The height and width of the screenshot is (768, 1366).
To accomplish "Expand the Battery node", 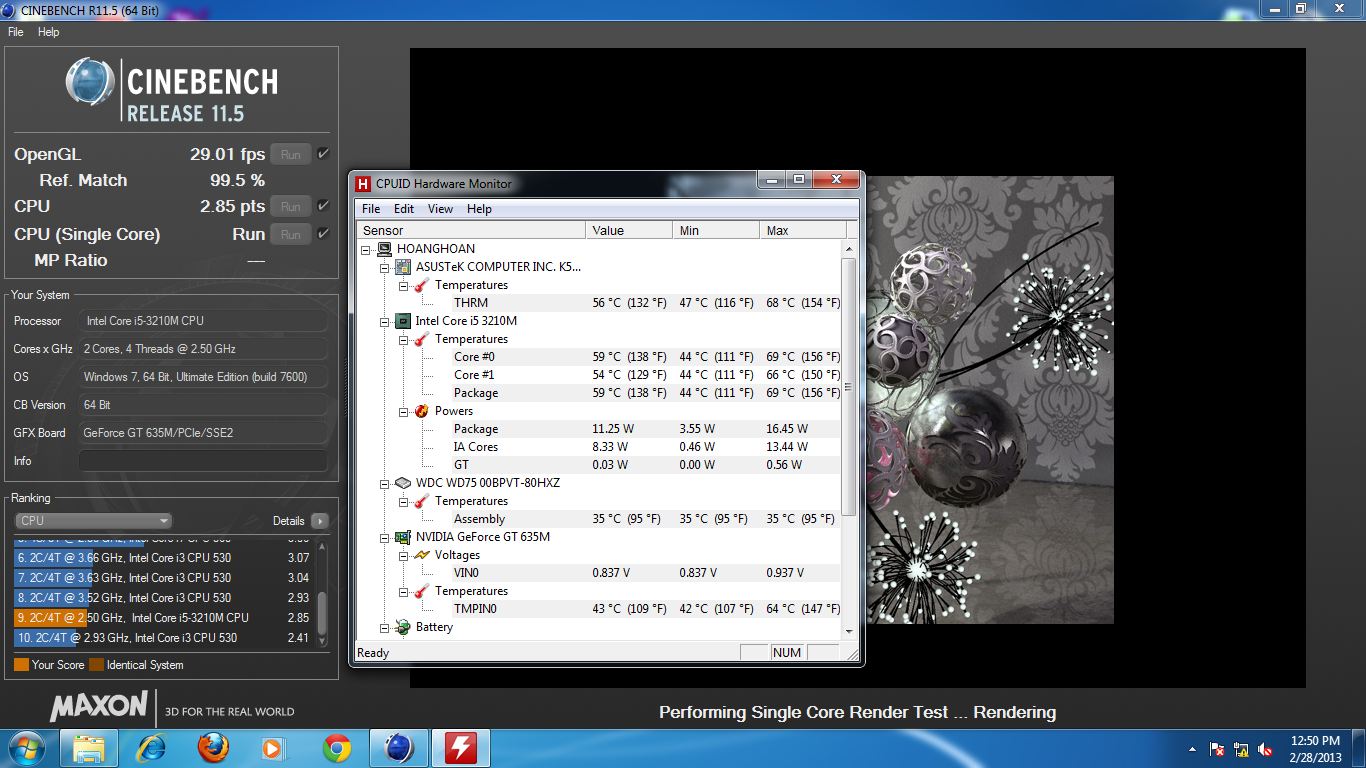I will [385, 627].
